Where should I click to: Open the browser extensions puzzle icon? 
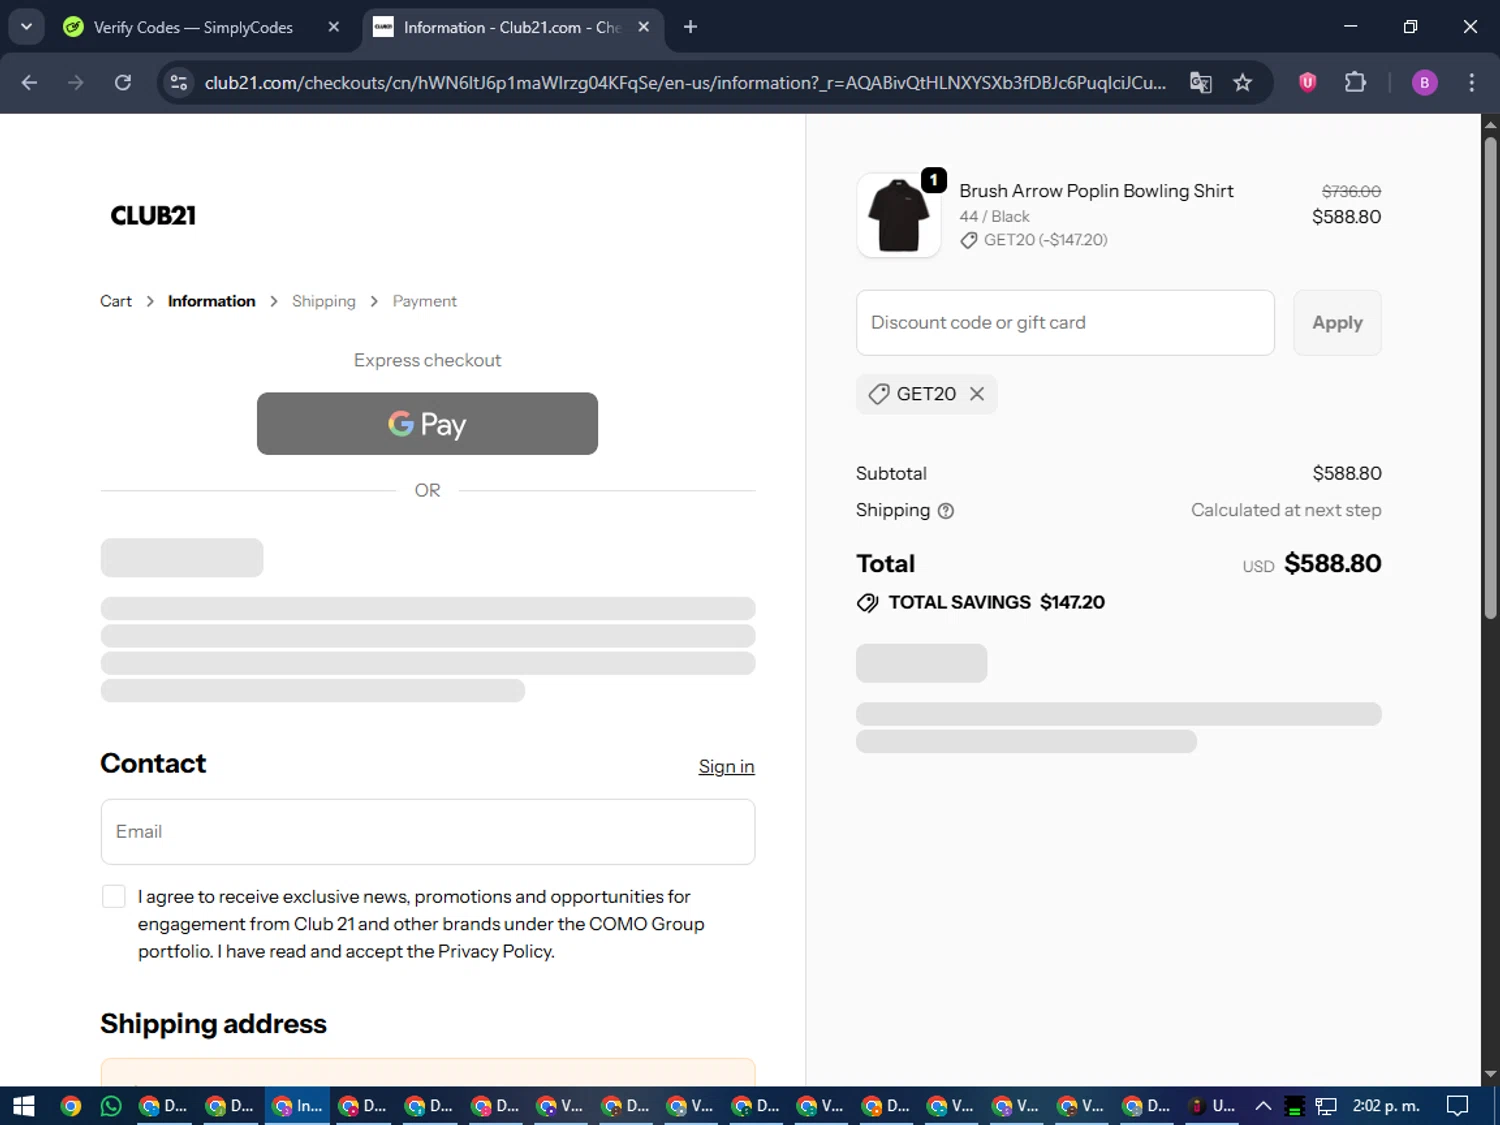[x=1355, y=83]
